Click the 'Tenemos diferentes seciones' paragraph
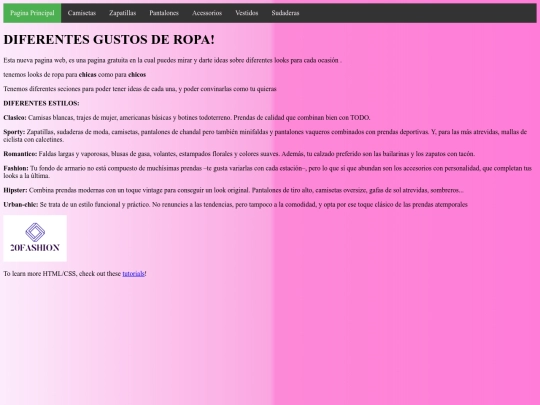 click(x=140, y=89)
